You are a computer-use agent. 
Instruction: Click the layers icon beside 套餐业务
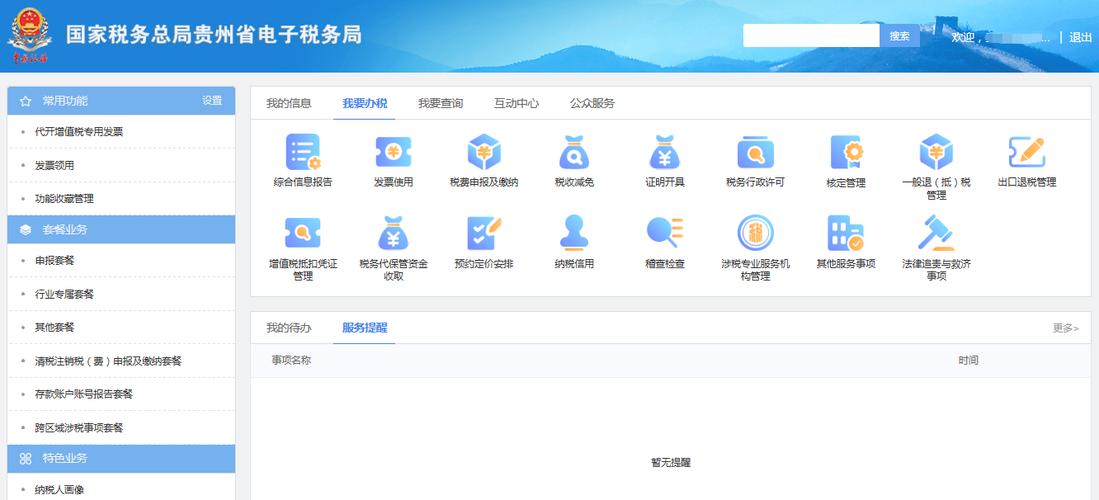pos(26,229)
